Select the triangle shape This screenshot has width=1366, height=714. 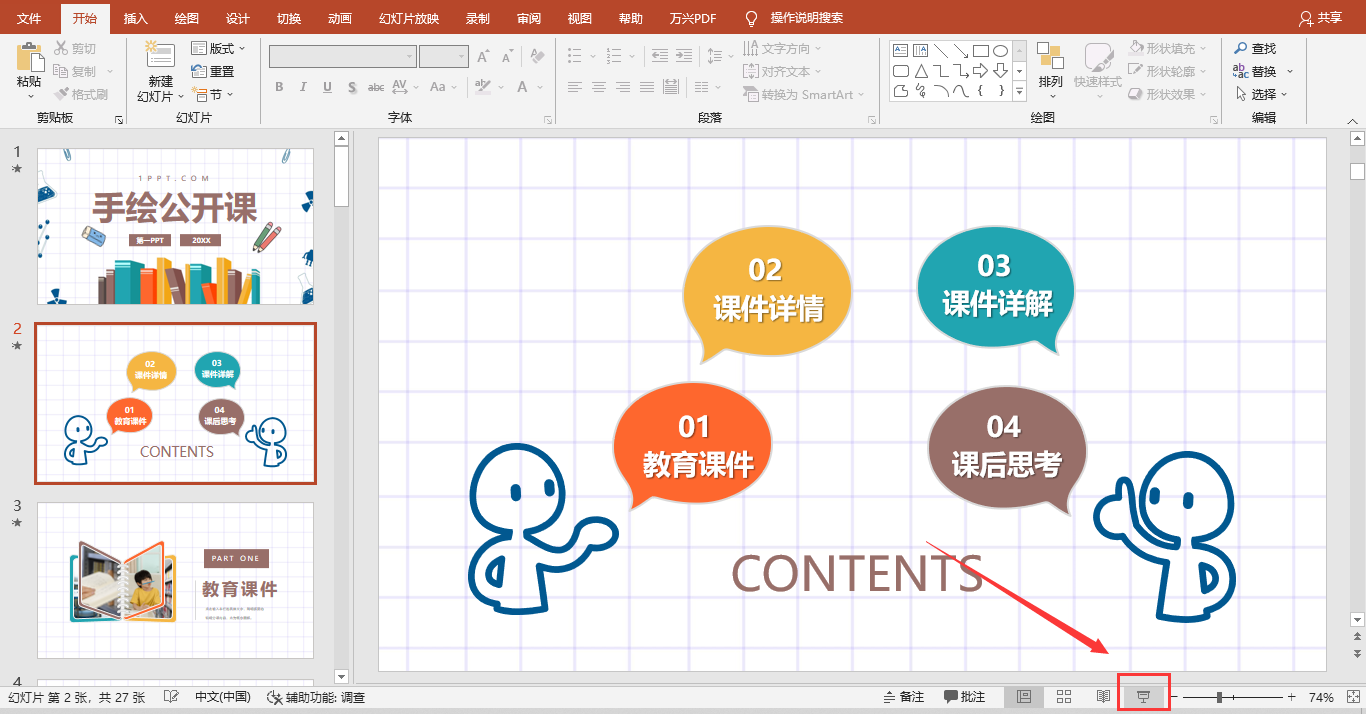tap(920, 71)
